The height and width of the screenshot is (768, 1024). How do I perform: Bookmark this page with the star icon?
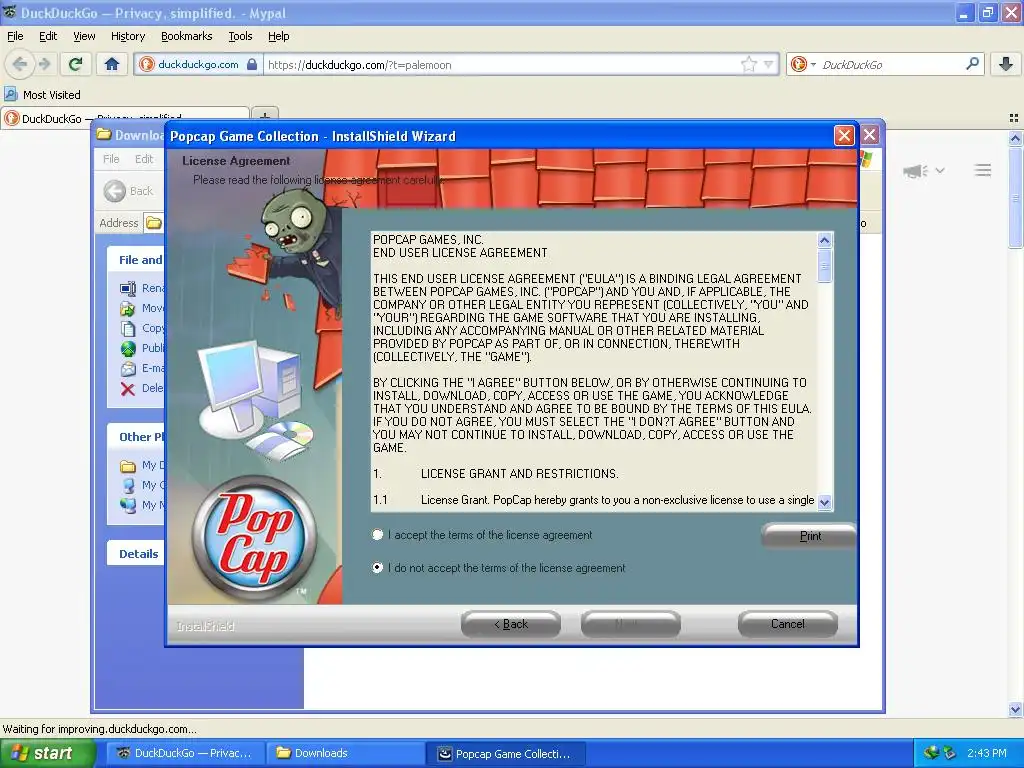pos(748,64)
